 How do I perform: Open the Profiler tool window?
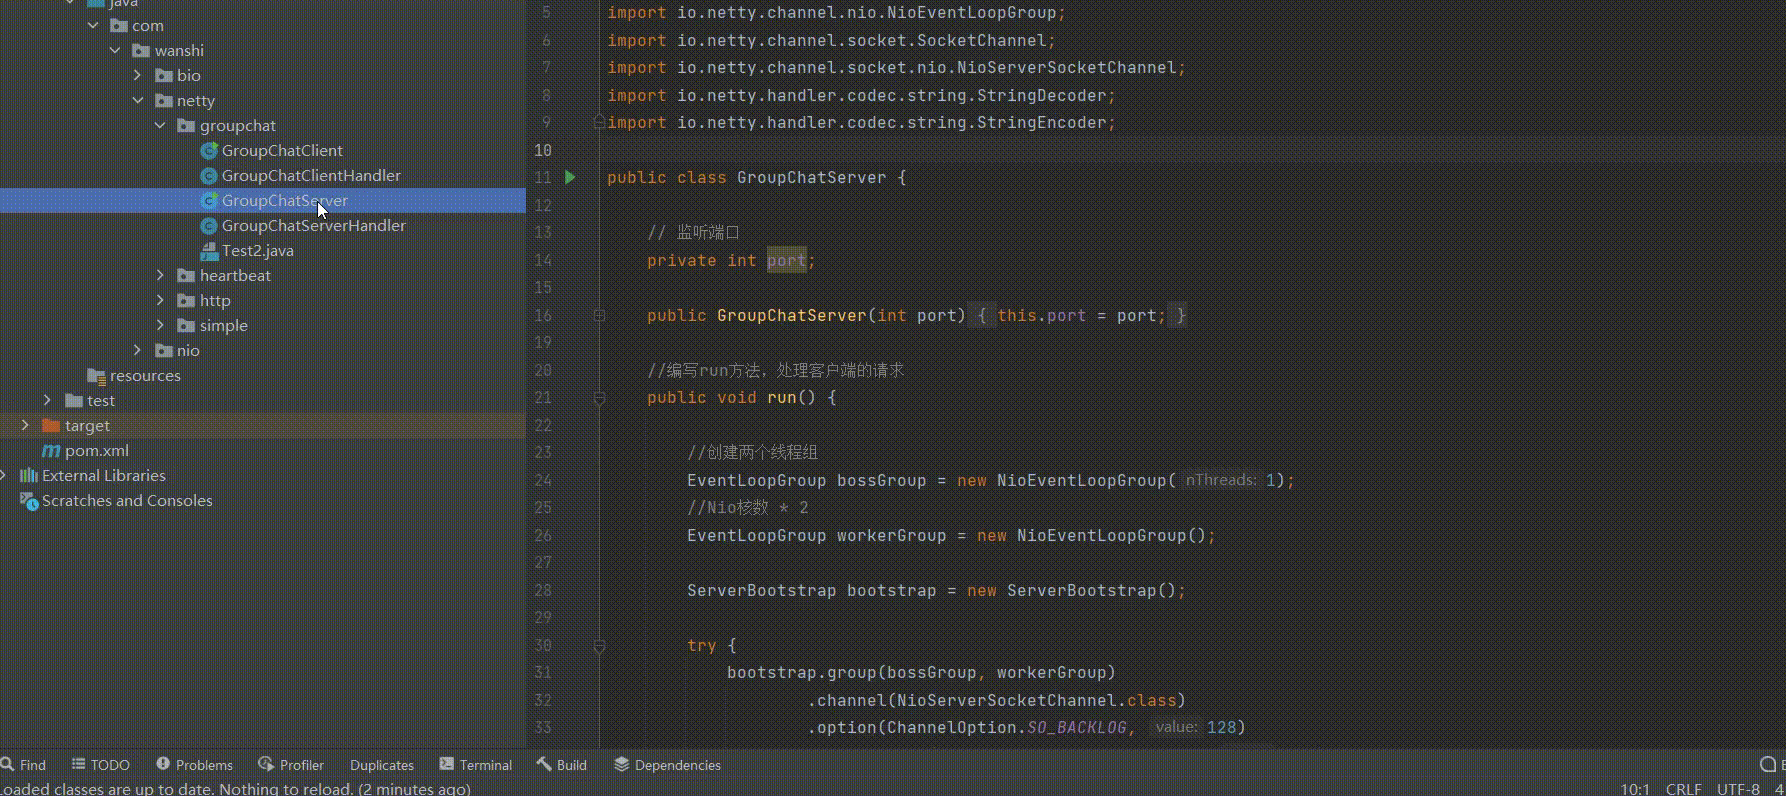291,765
